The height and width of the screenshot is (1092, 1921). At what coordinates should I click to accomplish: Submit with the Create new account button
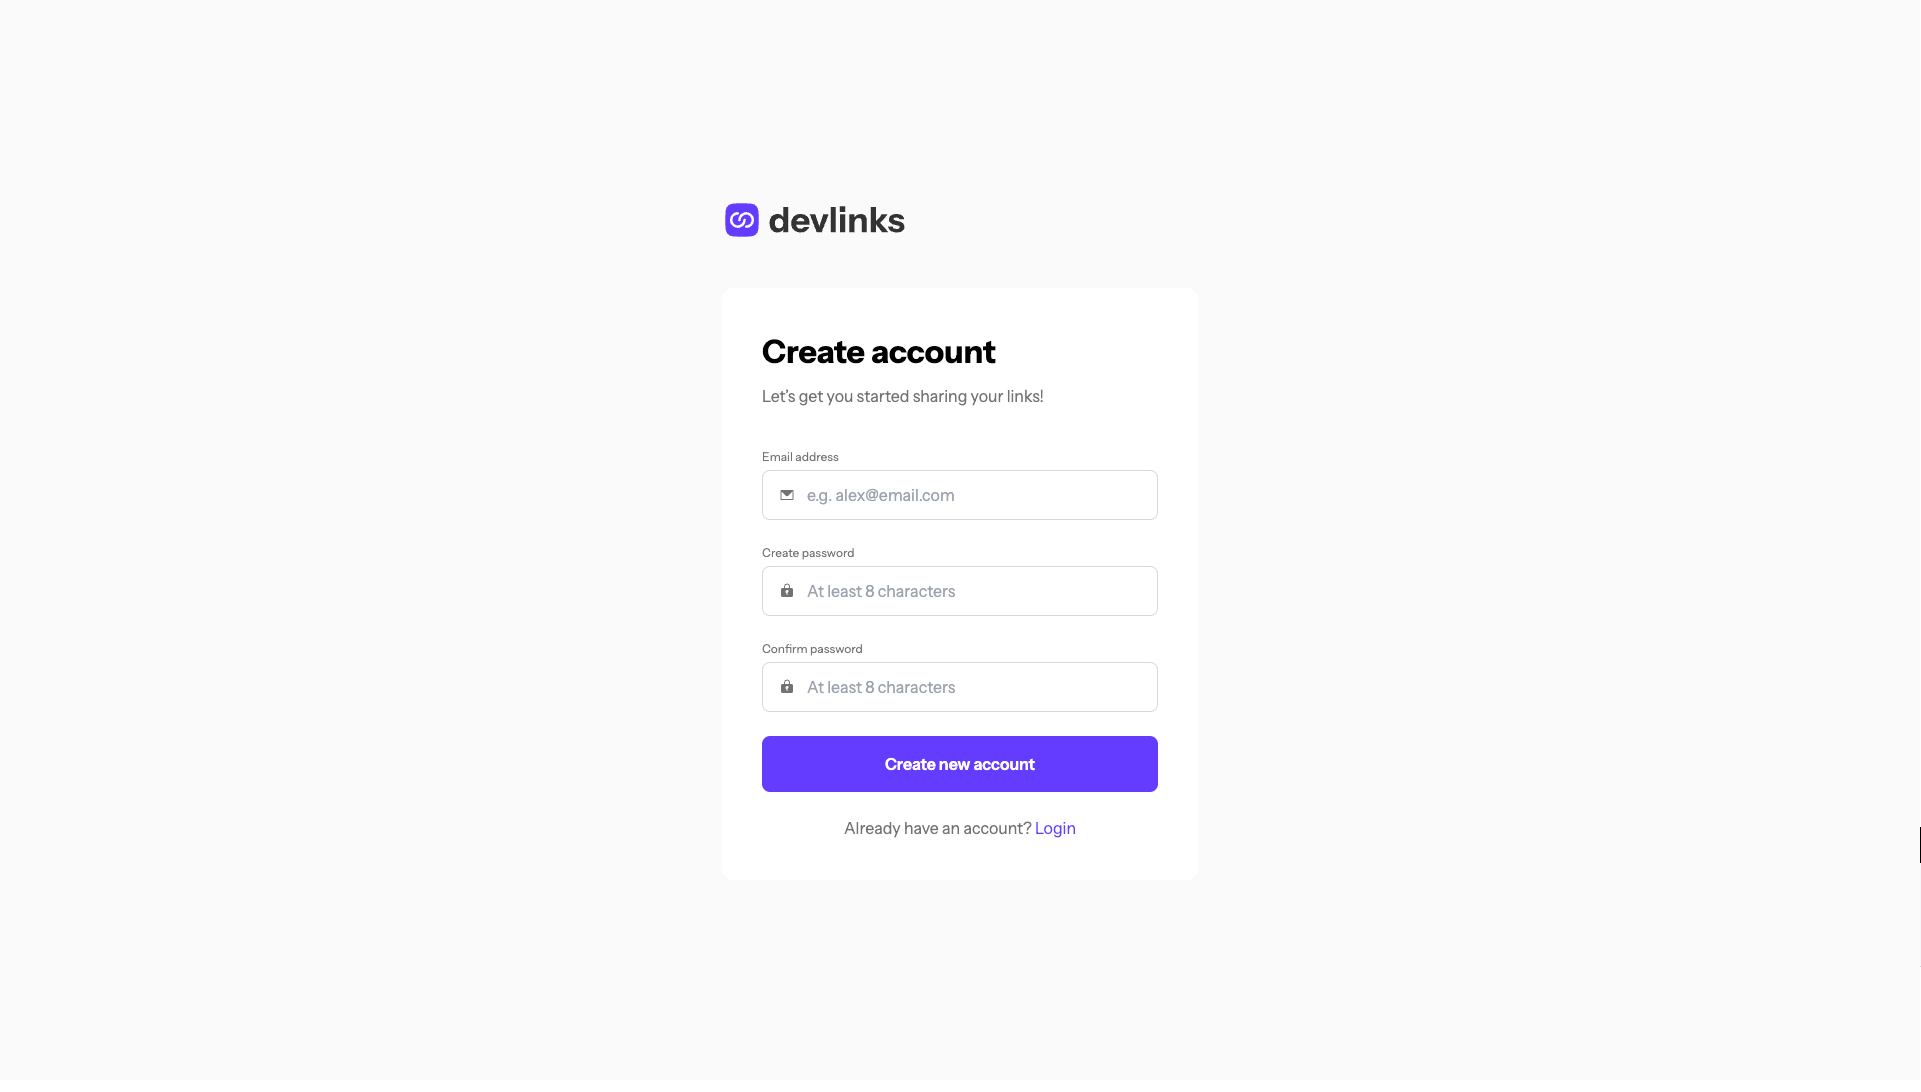click(x=960, y=764)
